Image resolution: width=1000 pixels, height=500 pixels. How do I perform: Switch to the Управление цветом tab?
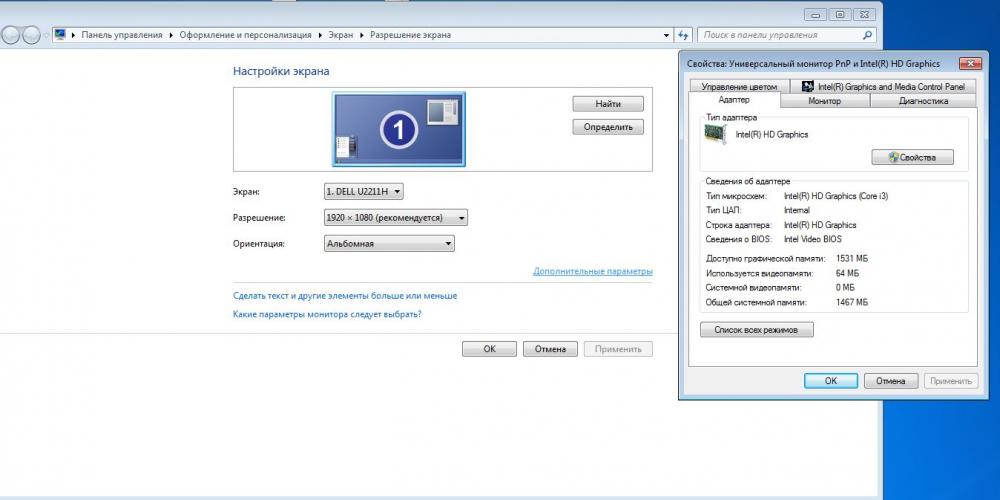(739, 87)
